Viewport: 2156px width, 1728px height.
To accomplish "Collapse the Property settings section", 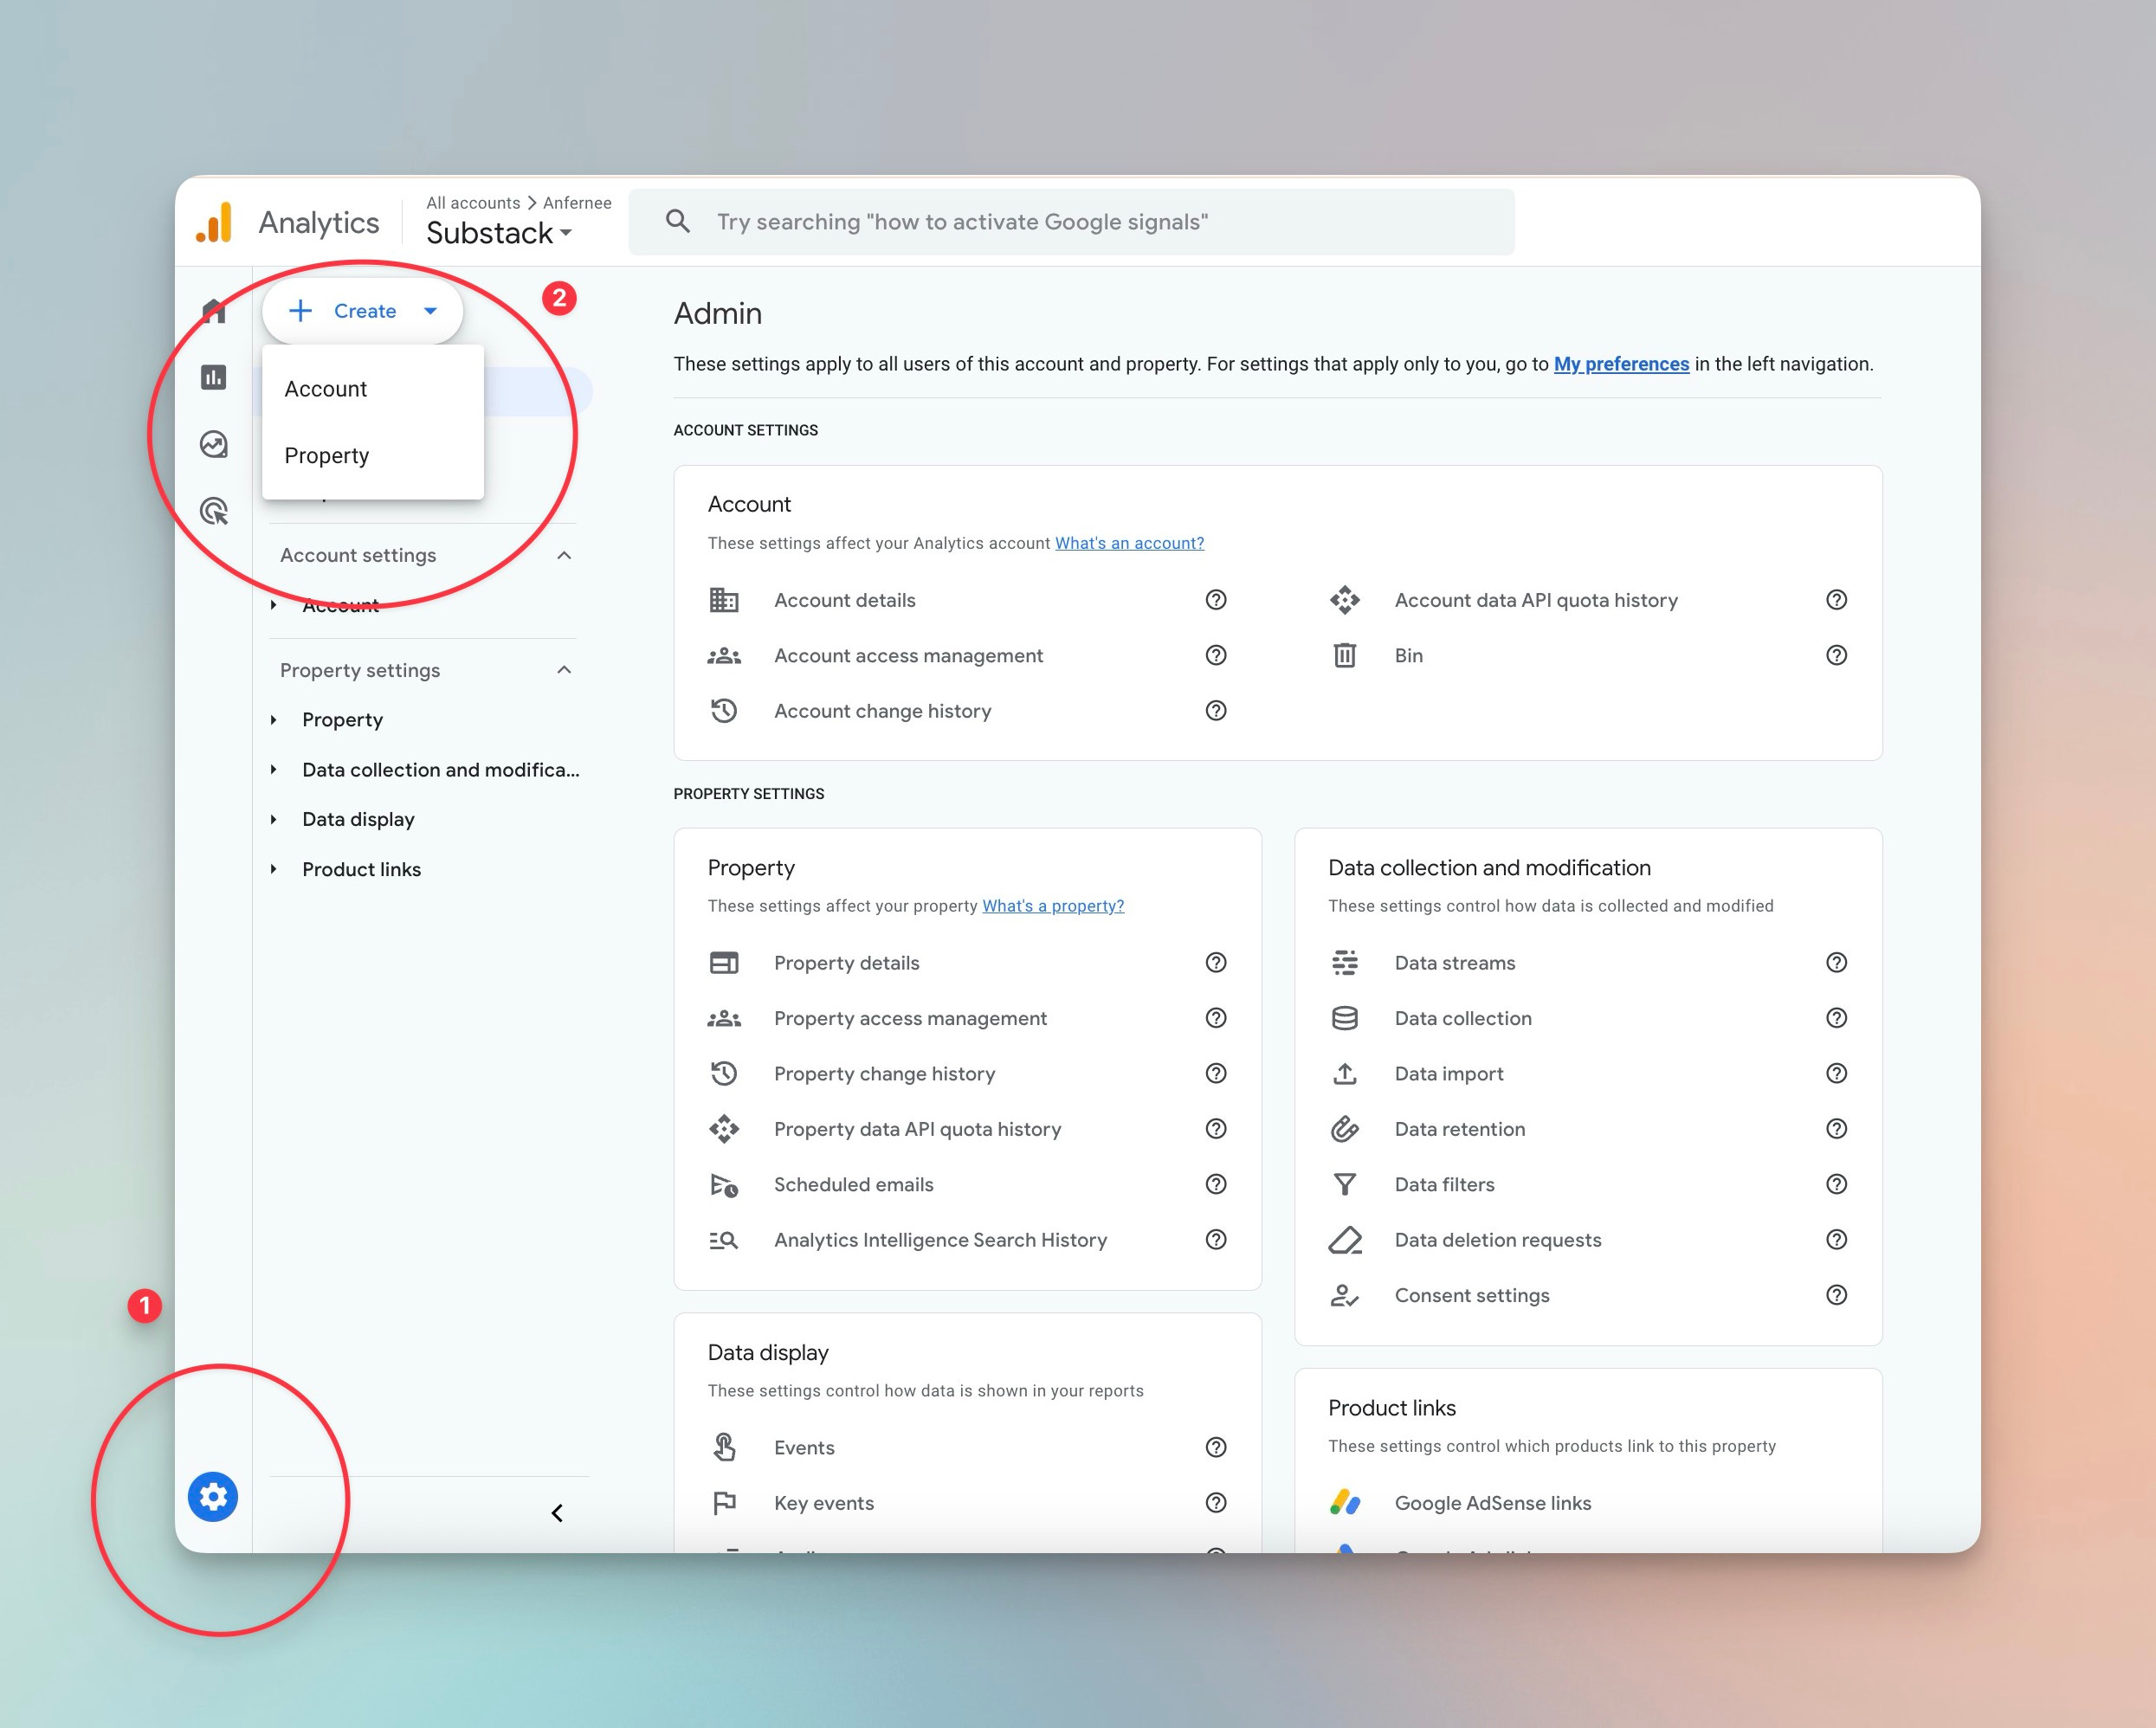I will [564, 670].
